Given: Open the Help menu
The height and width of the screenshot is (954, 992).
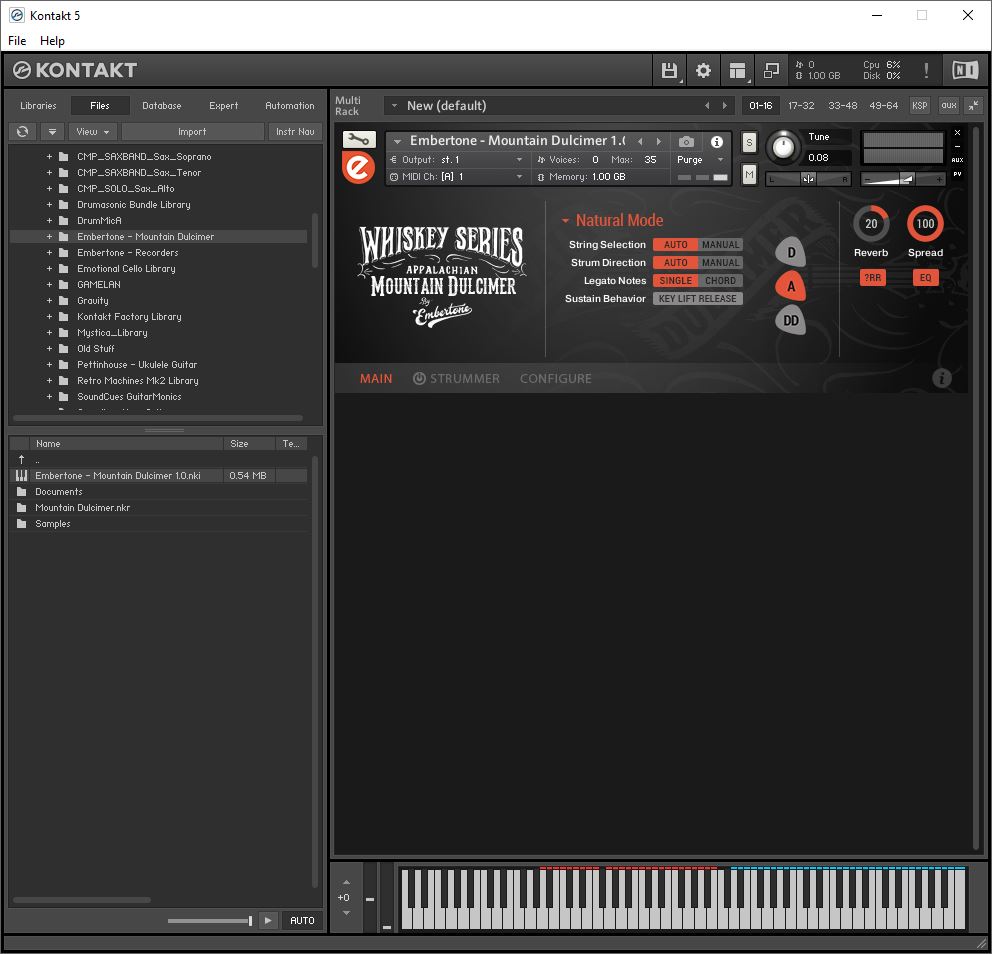Looking at the screenshot, I should [52, 40].
